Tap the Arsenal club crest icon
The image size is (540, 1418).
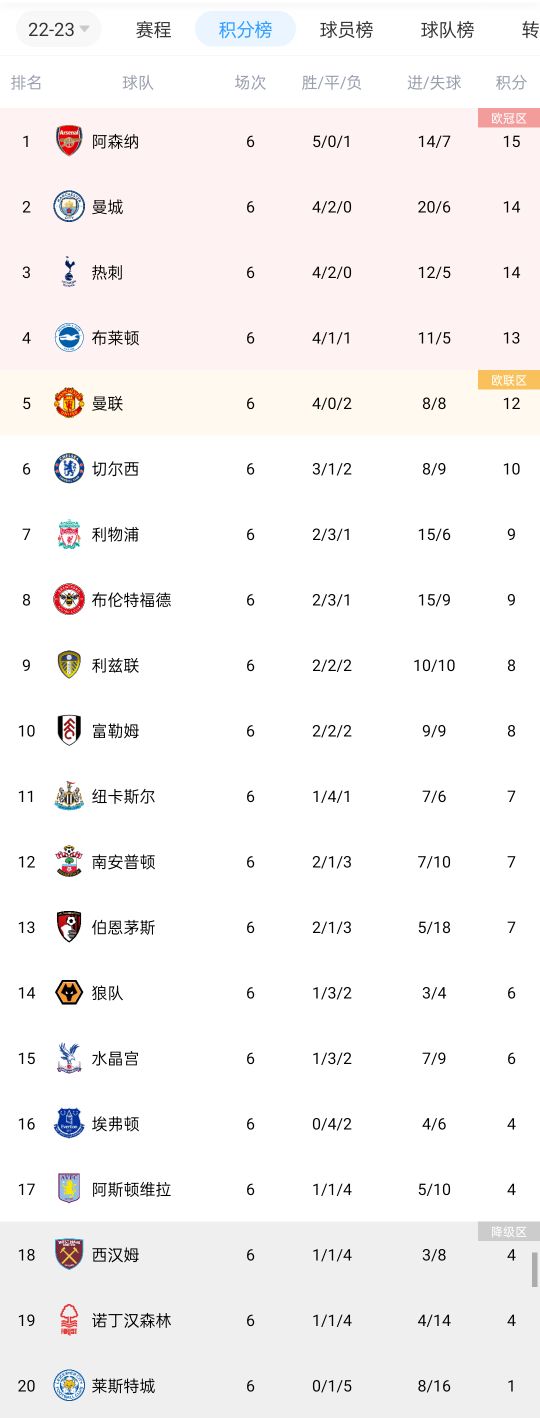click(69, 141)
